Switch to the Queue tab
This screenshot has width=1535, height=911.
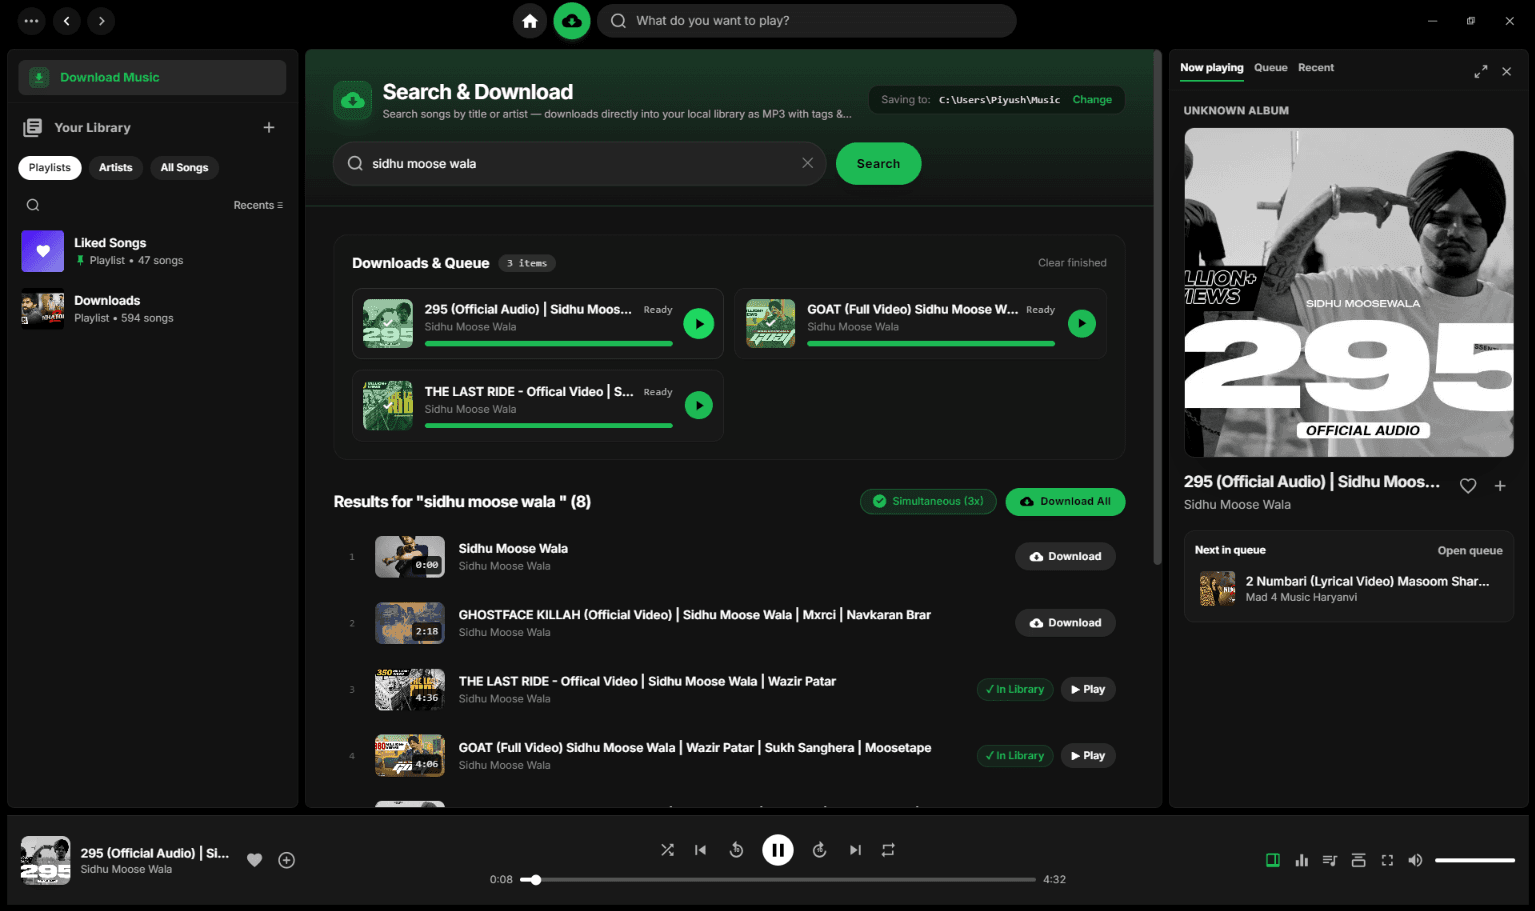click(1270, 68)
